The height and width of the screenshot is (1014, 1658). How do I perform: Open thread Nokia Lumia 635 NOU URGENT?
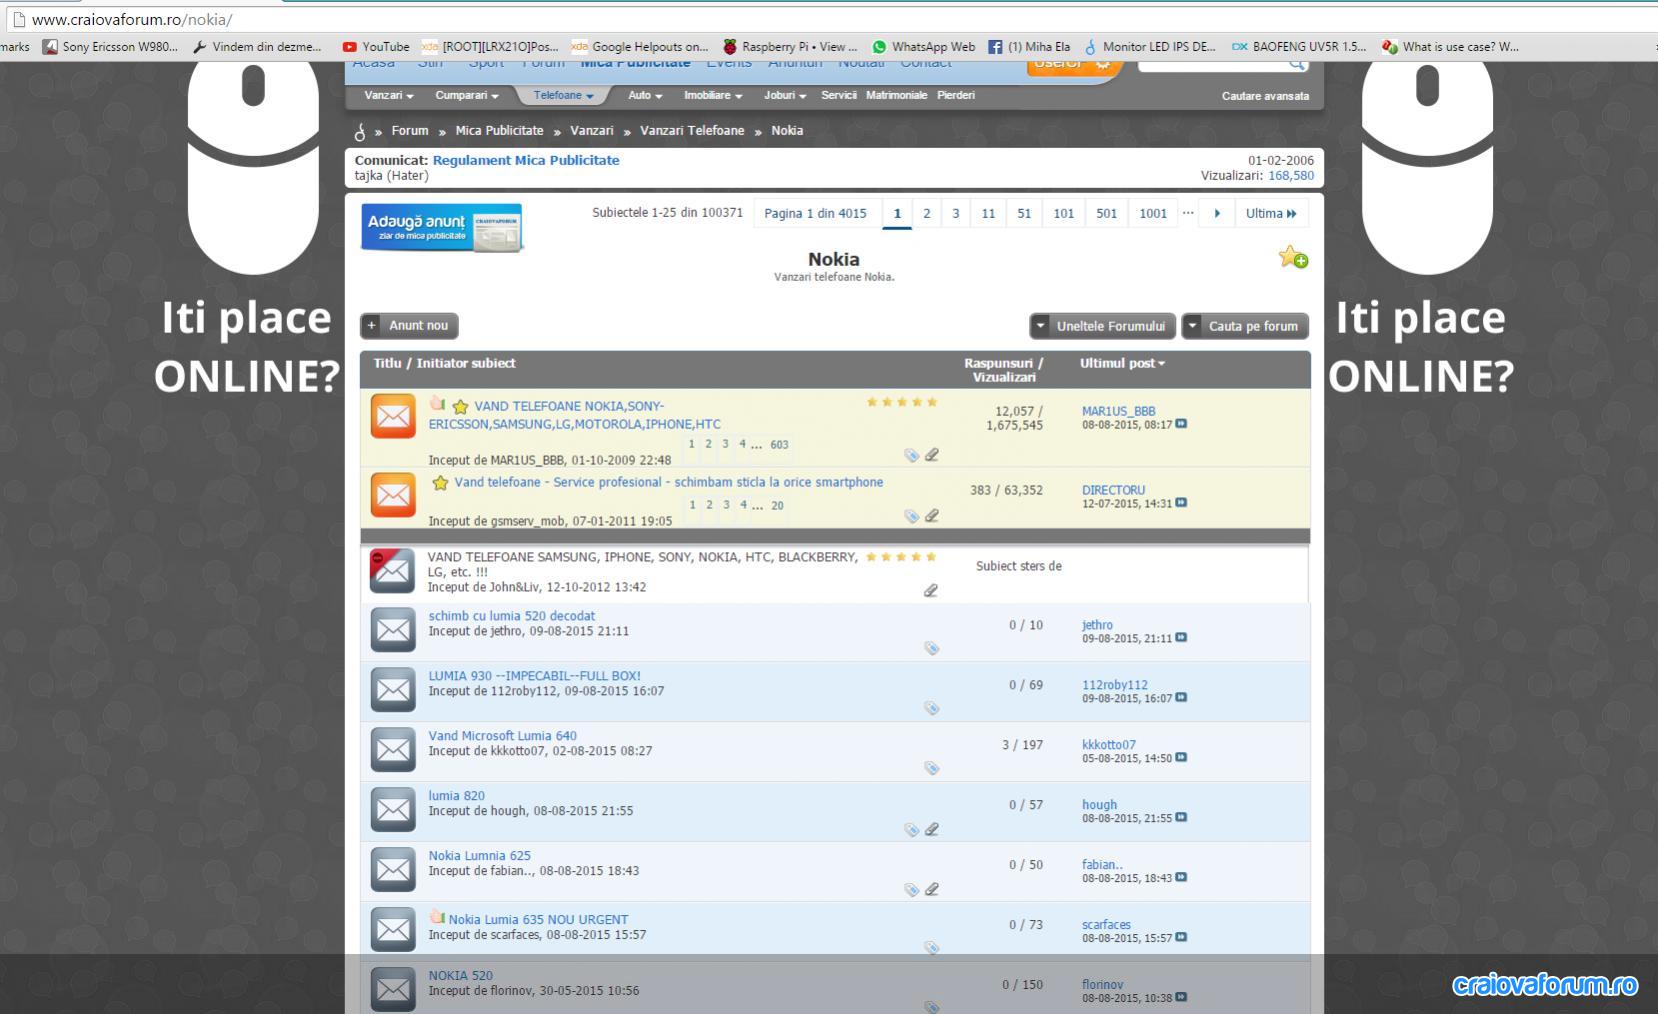[538, 919]
